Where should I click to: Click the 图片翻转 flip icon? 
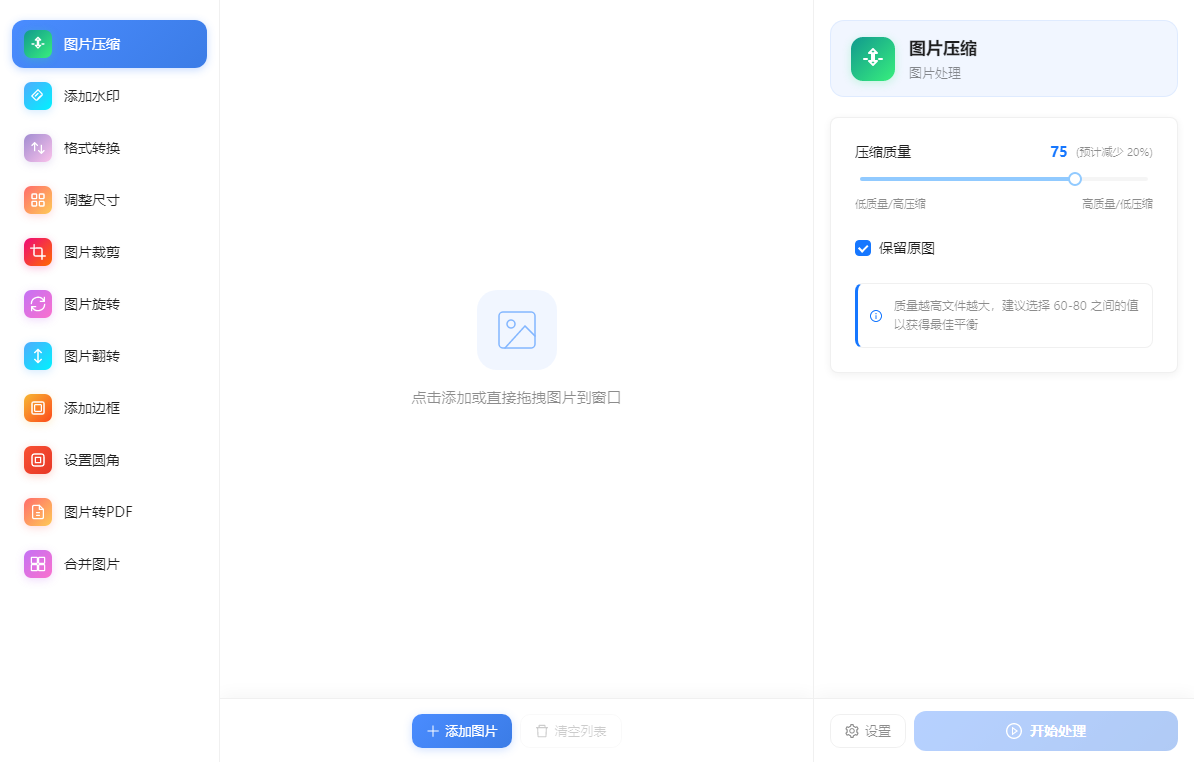(38, 355)
